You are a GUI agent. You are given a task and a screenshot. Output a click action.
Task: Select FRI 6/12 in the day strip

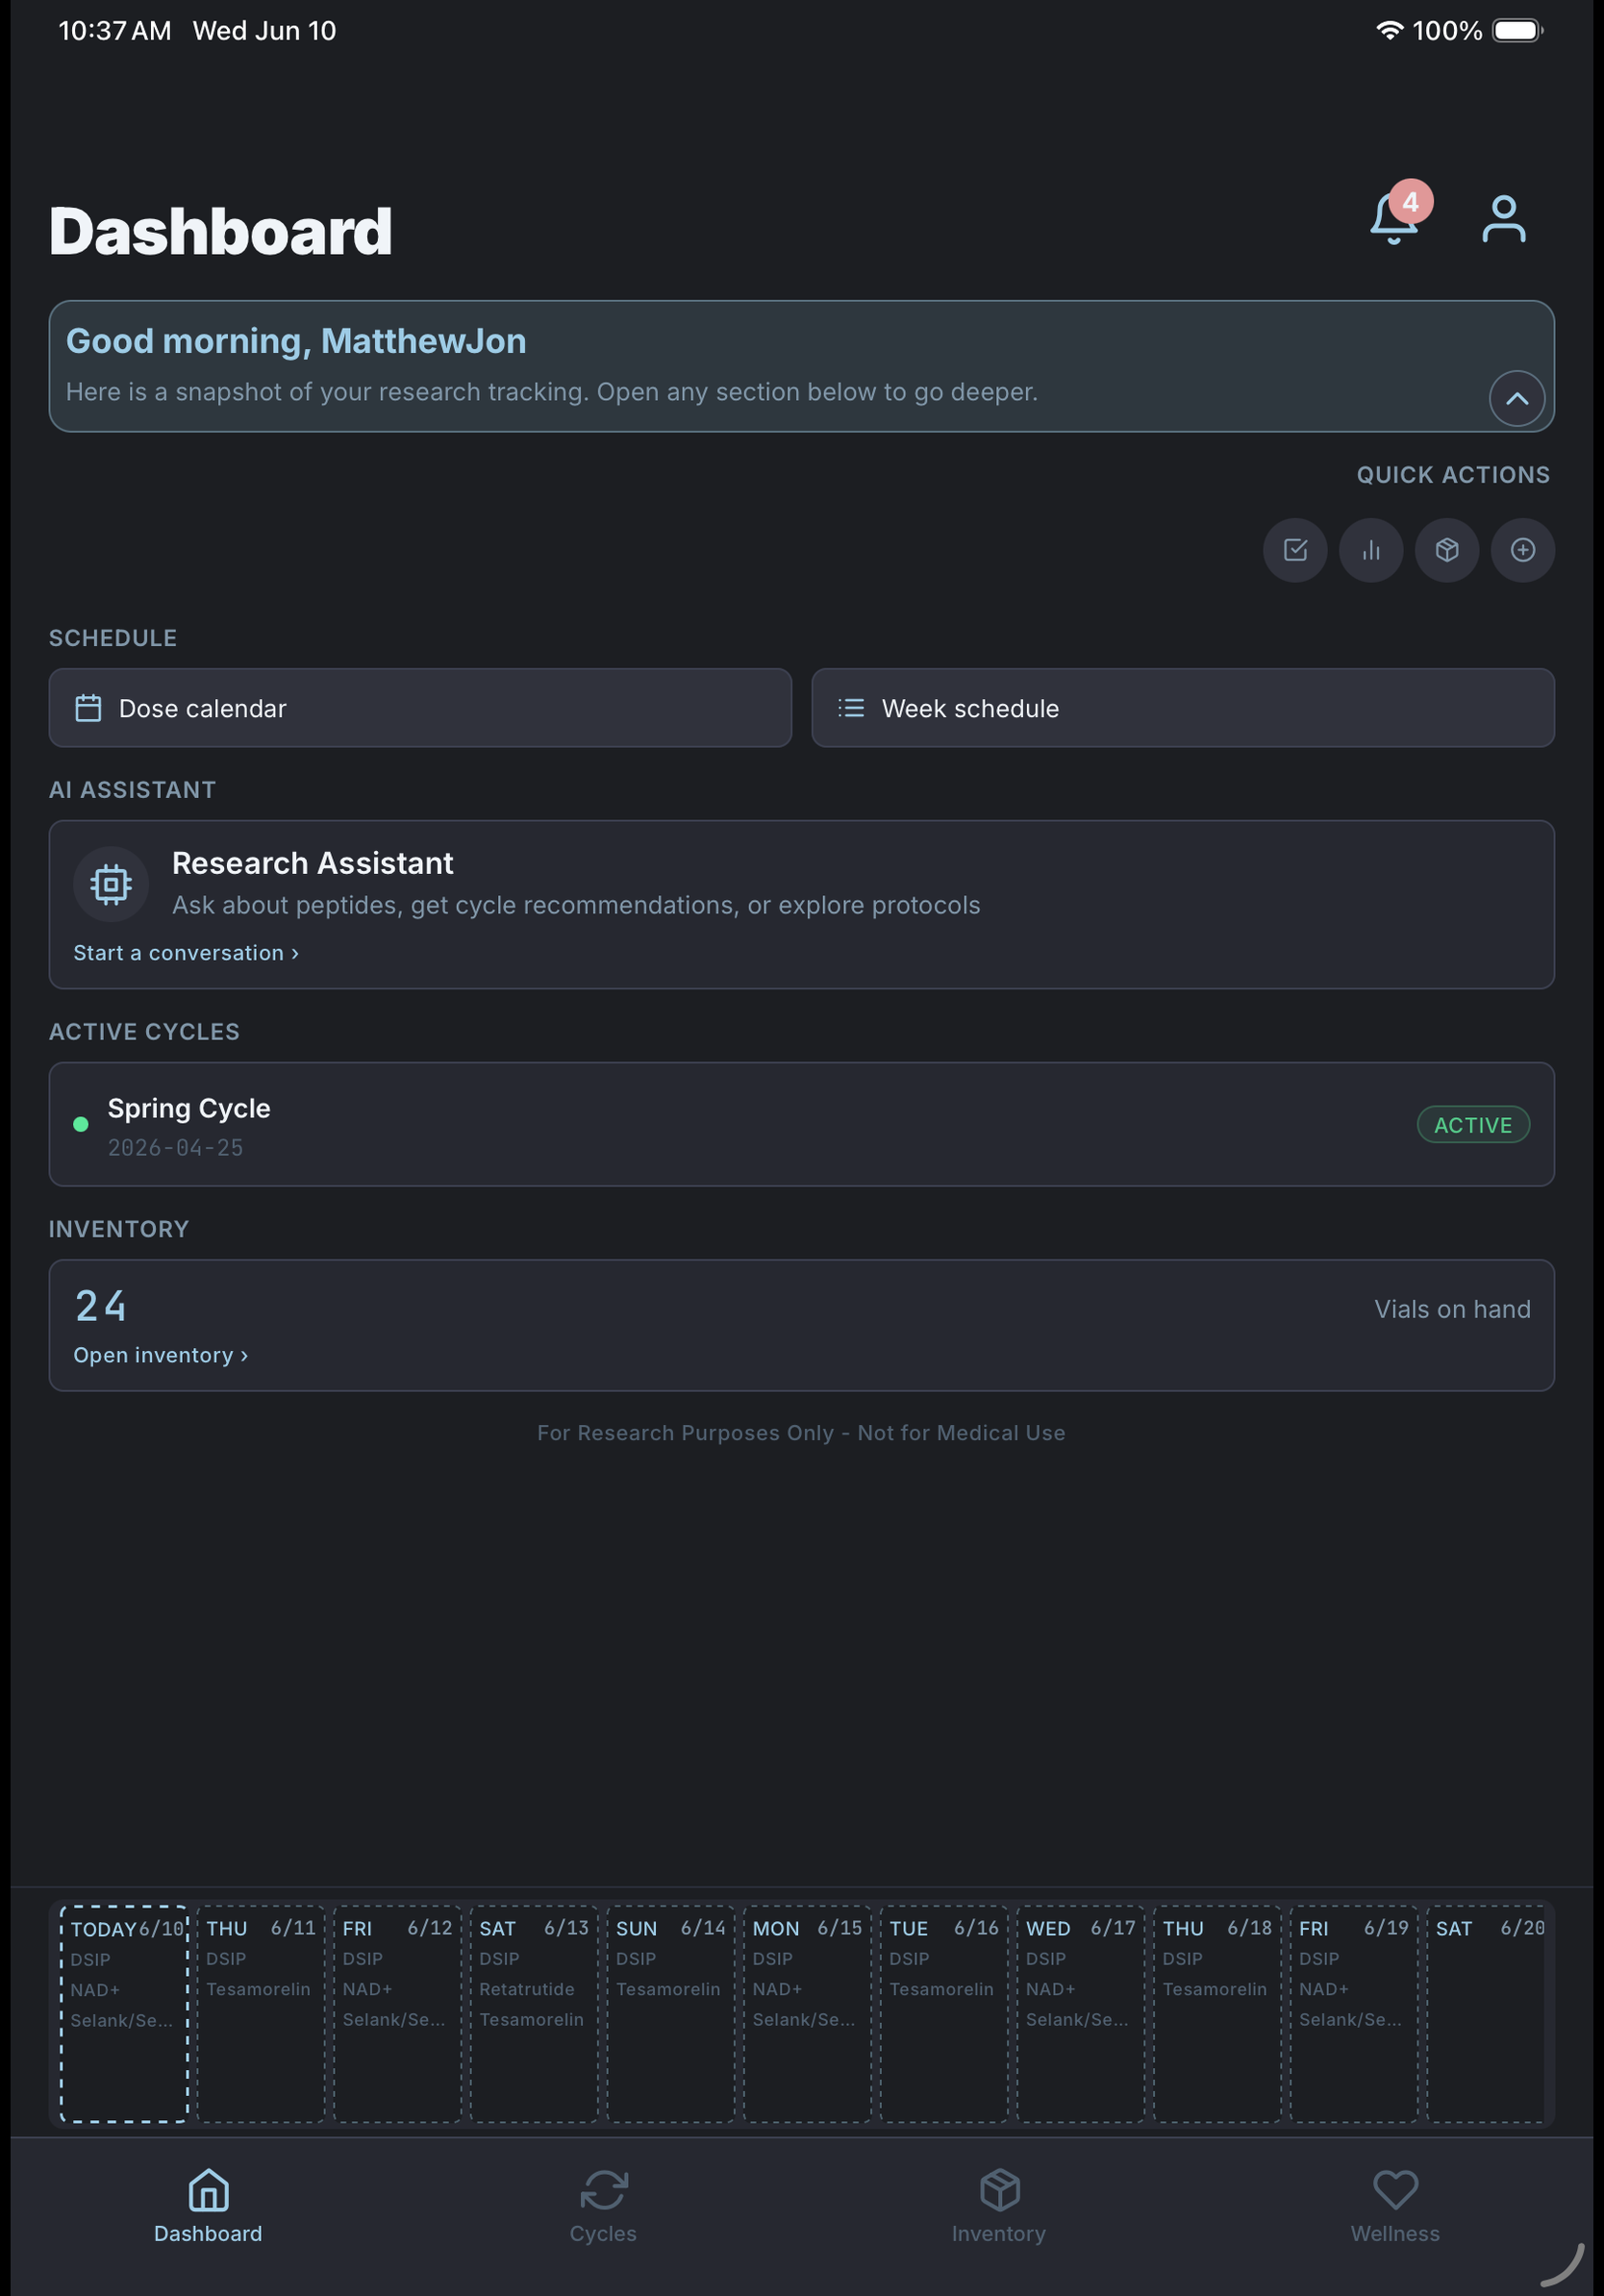click(397, 2014)
